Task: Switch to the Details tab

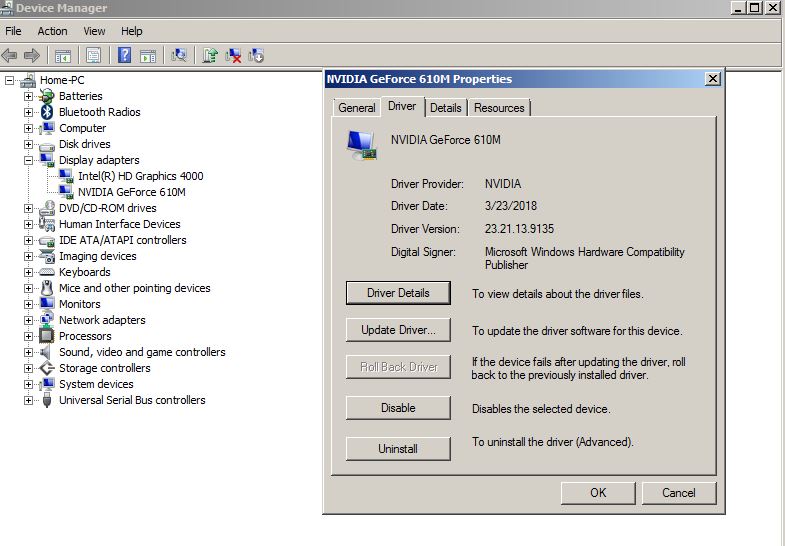Action: [446, 108]
